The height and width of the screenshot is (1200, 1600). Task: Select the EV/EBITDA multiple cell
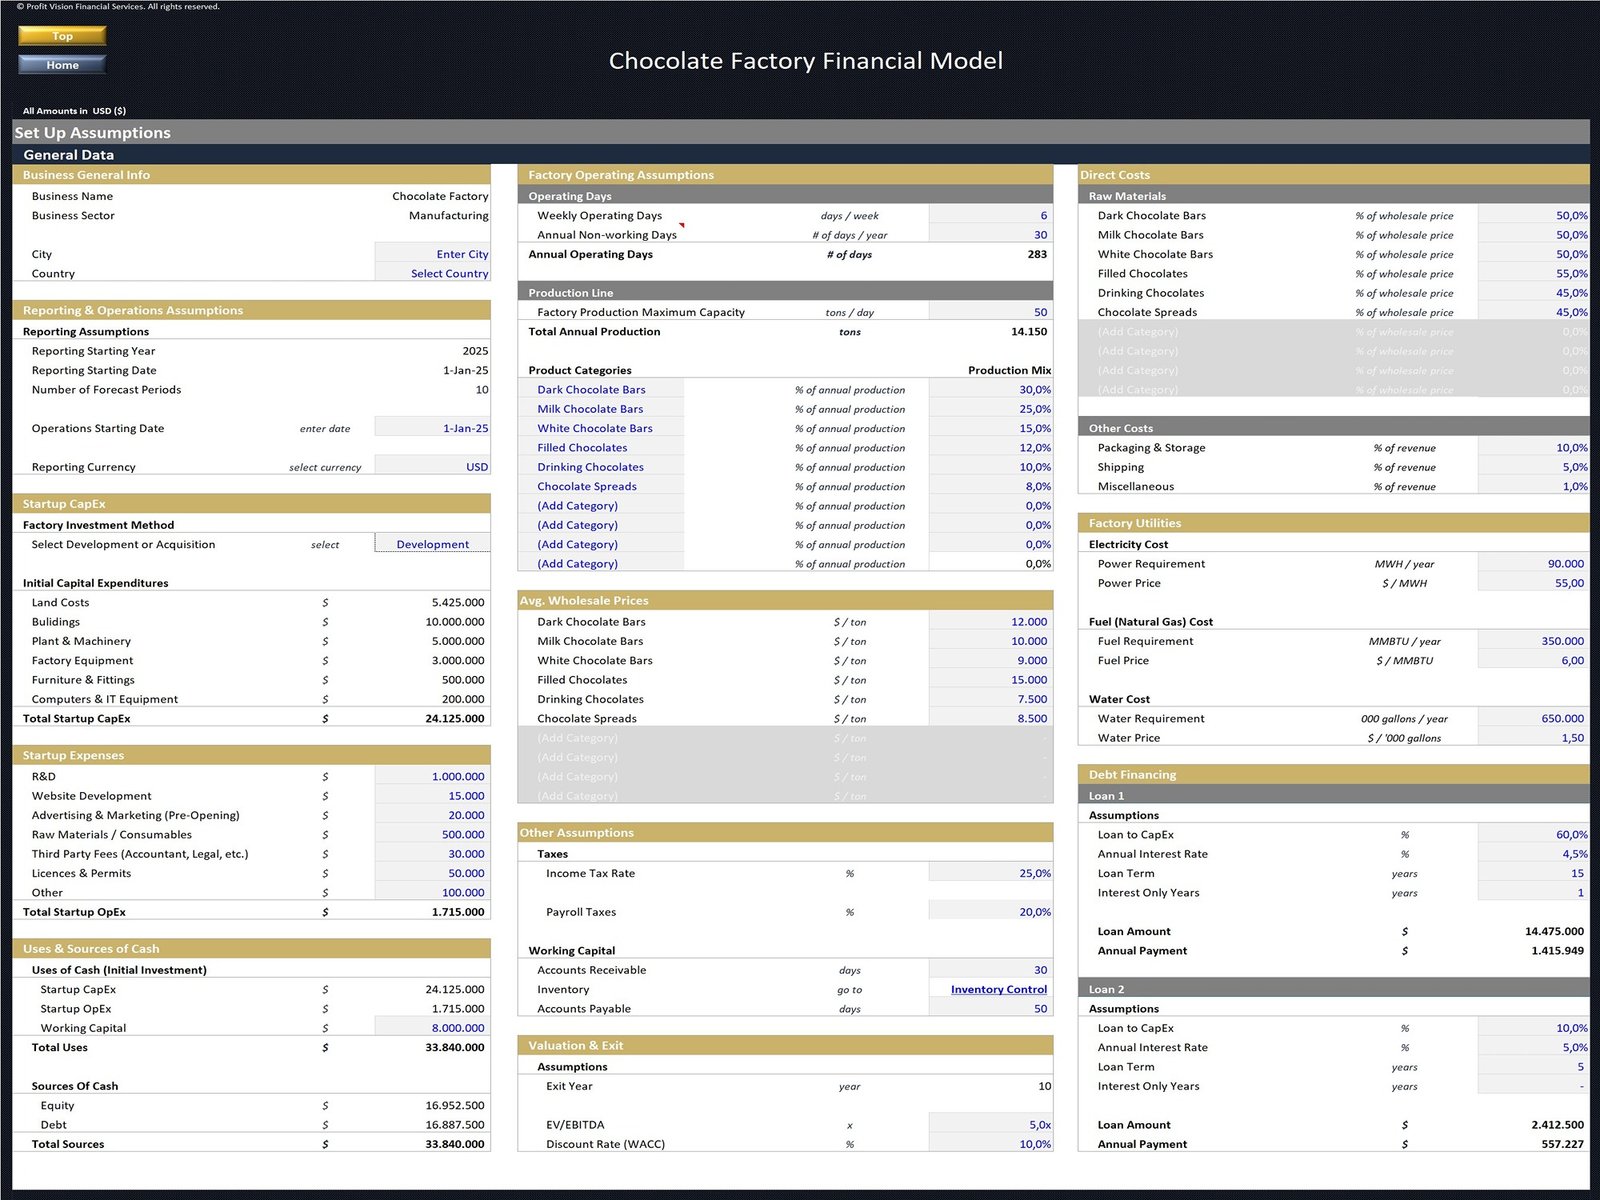[x=990, y=1125]
